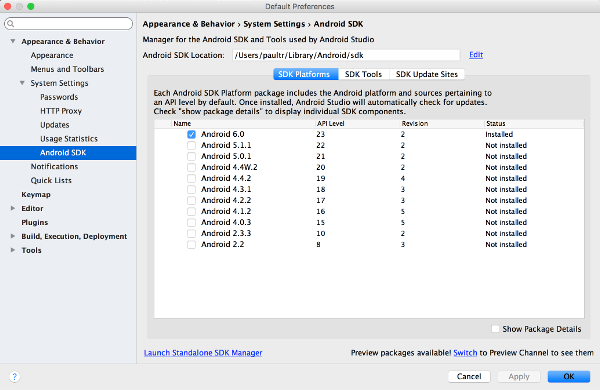Expand the Editor tree arrow
Image resolution: width=600 pixels, height=390 pixels.
point(13,208)
